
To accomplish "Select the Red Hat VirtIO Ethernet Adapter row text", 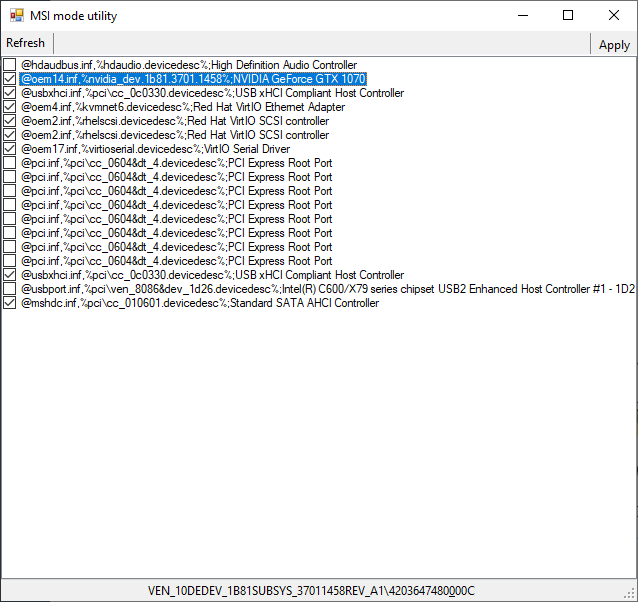I will point(183,107).
